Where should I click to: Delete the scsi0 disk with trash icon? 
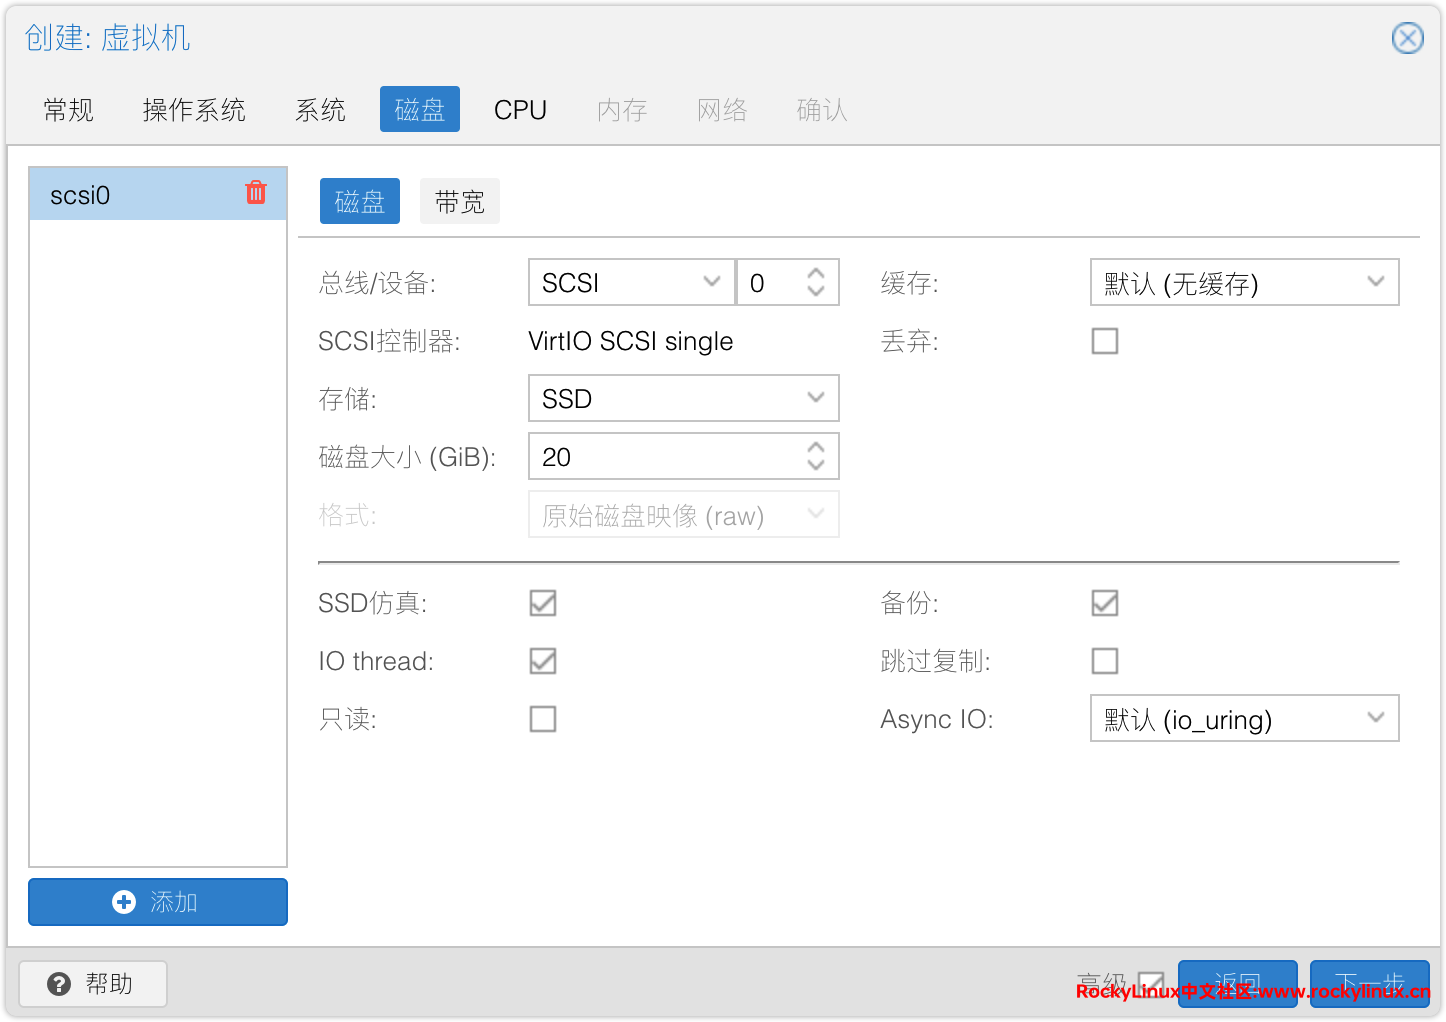[x=256, y=193]
